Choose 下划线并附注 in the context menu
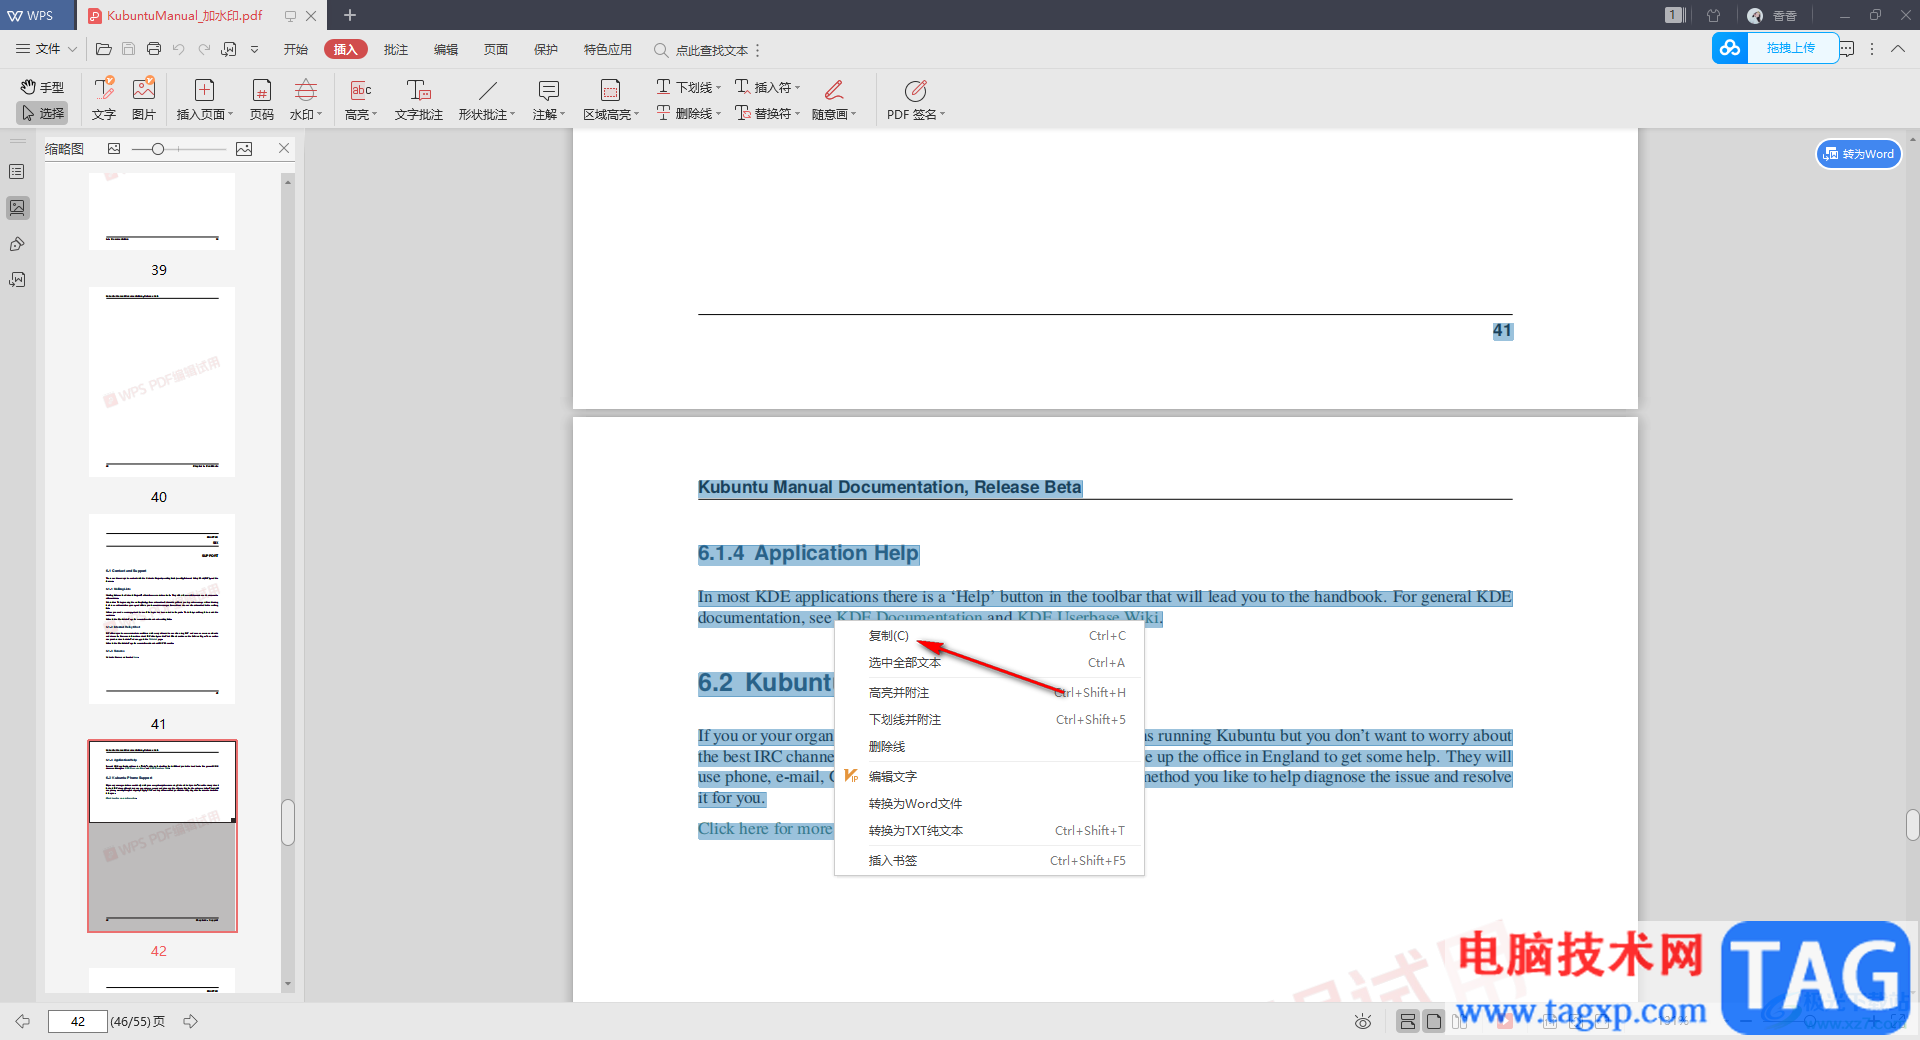 point(990,720)
